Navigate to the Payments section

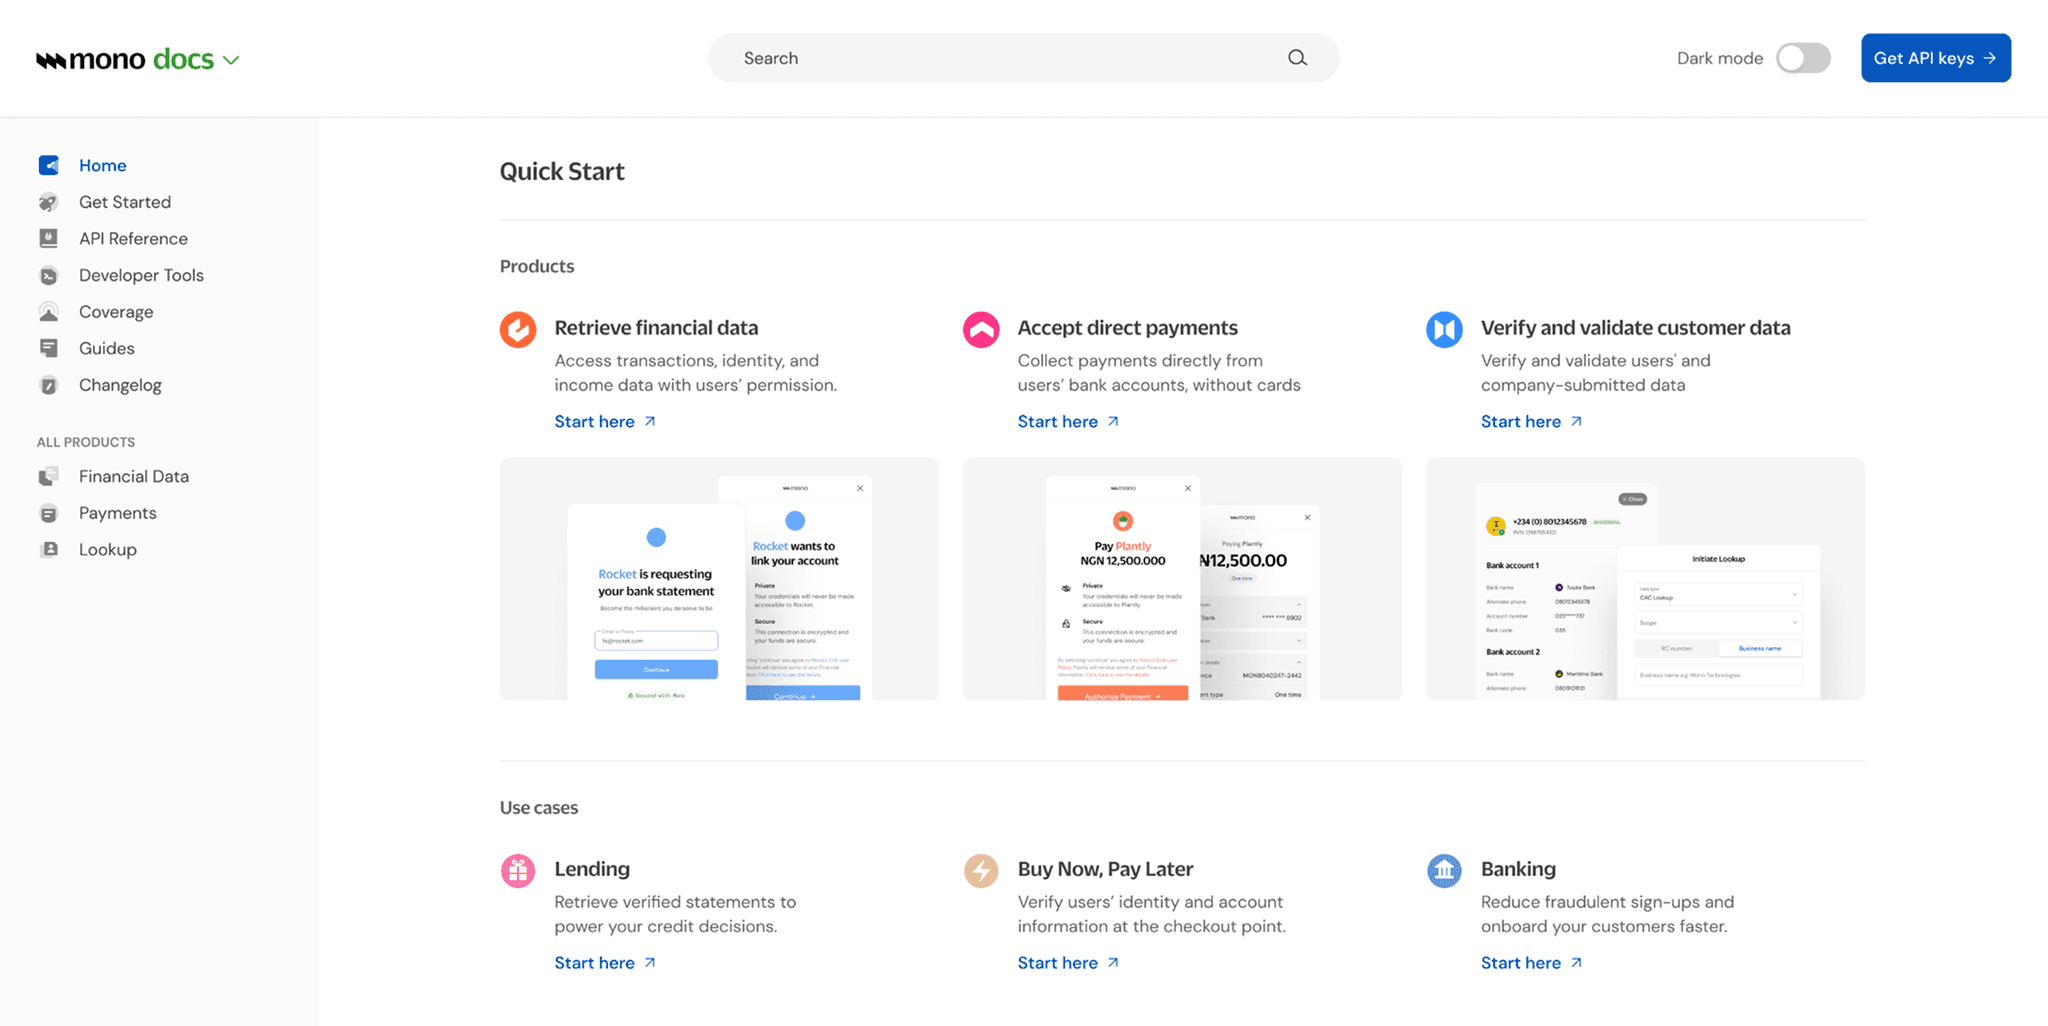click(x=117, y=512)
